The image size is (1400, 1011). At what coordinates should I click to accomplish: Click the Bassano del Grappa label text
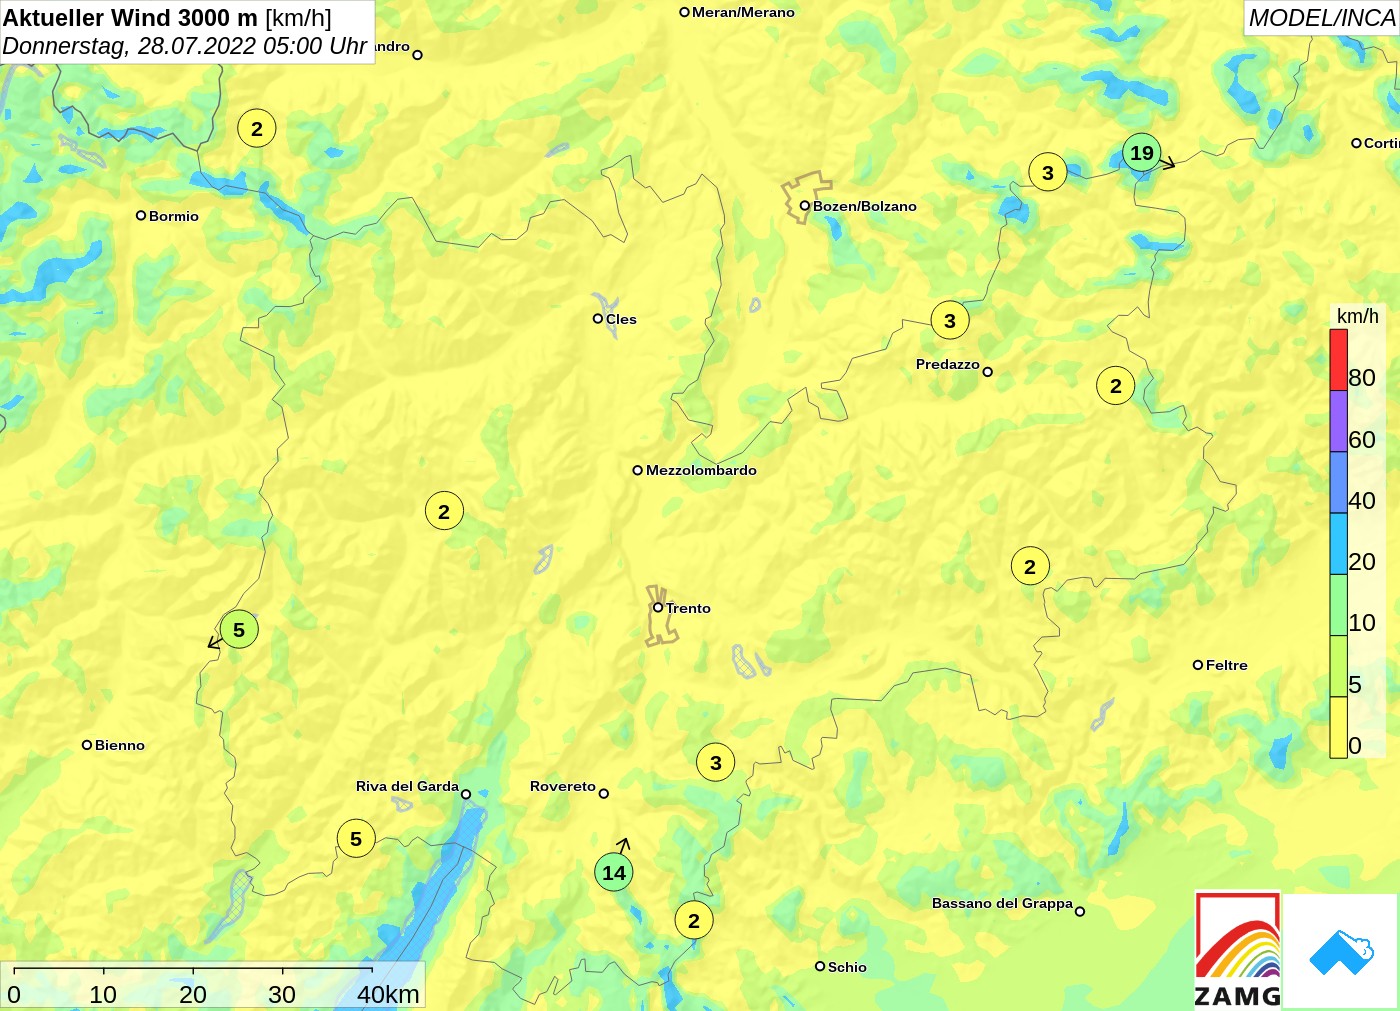tap(1002, 903)
